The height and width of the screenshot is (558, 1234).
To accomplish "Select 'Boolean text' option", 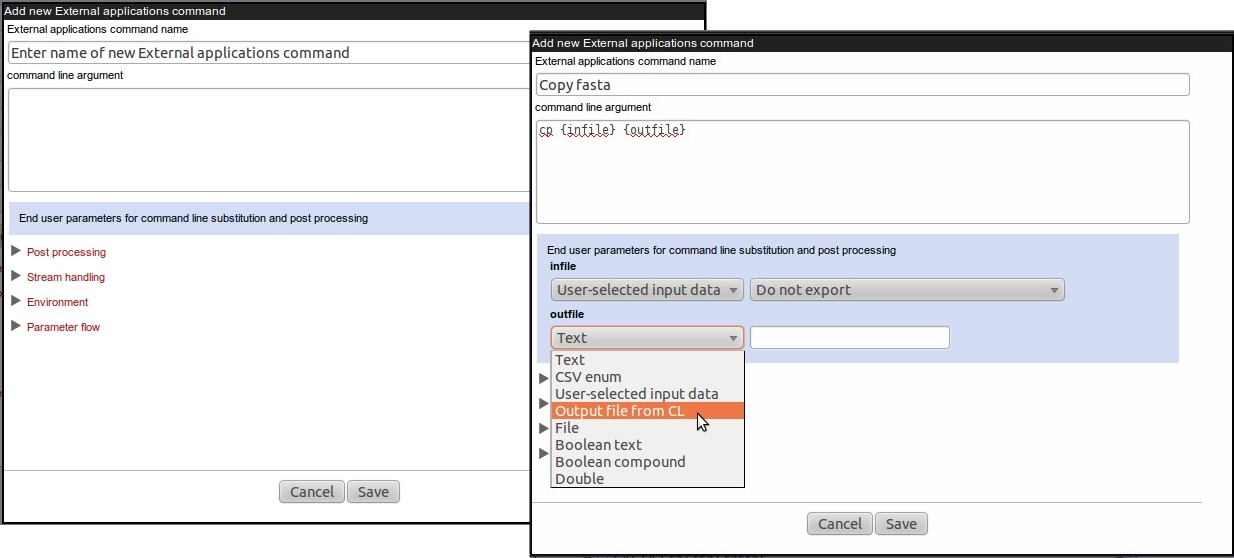I will pyautogui.click(x=647, y=445).
